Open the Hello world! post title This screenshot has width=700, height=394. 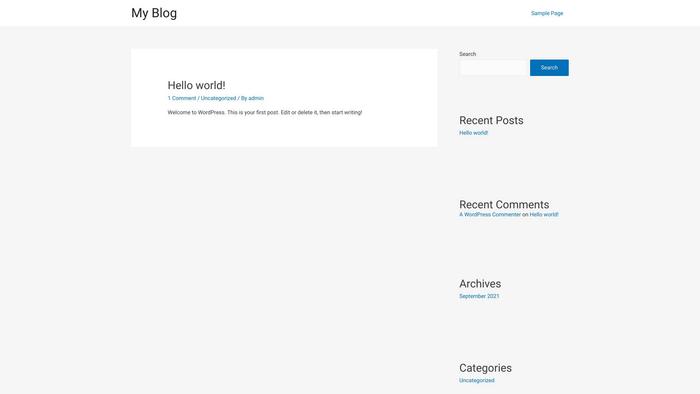point(196,85)
